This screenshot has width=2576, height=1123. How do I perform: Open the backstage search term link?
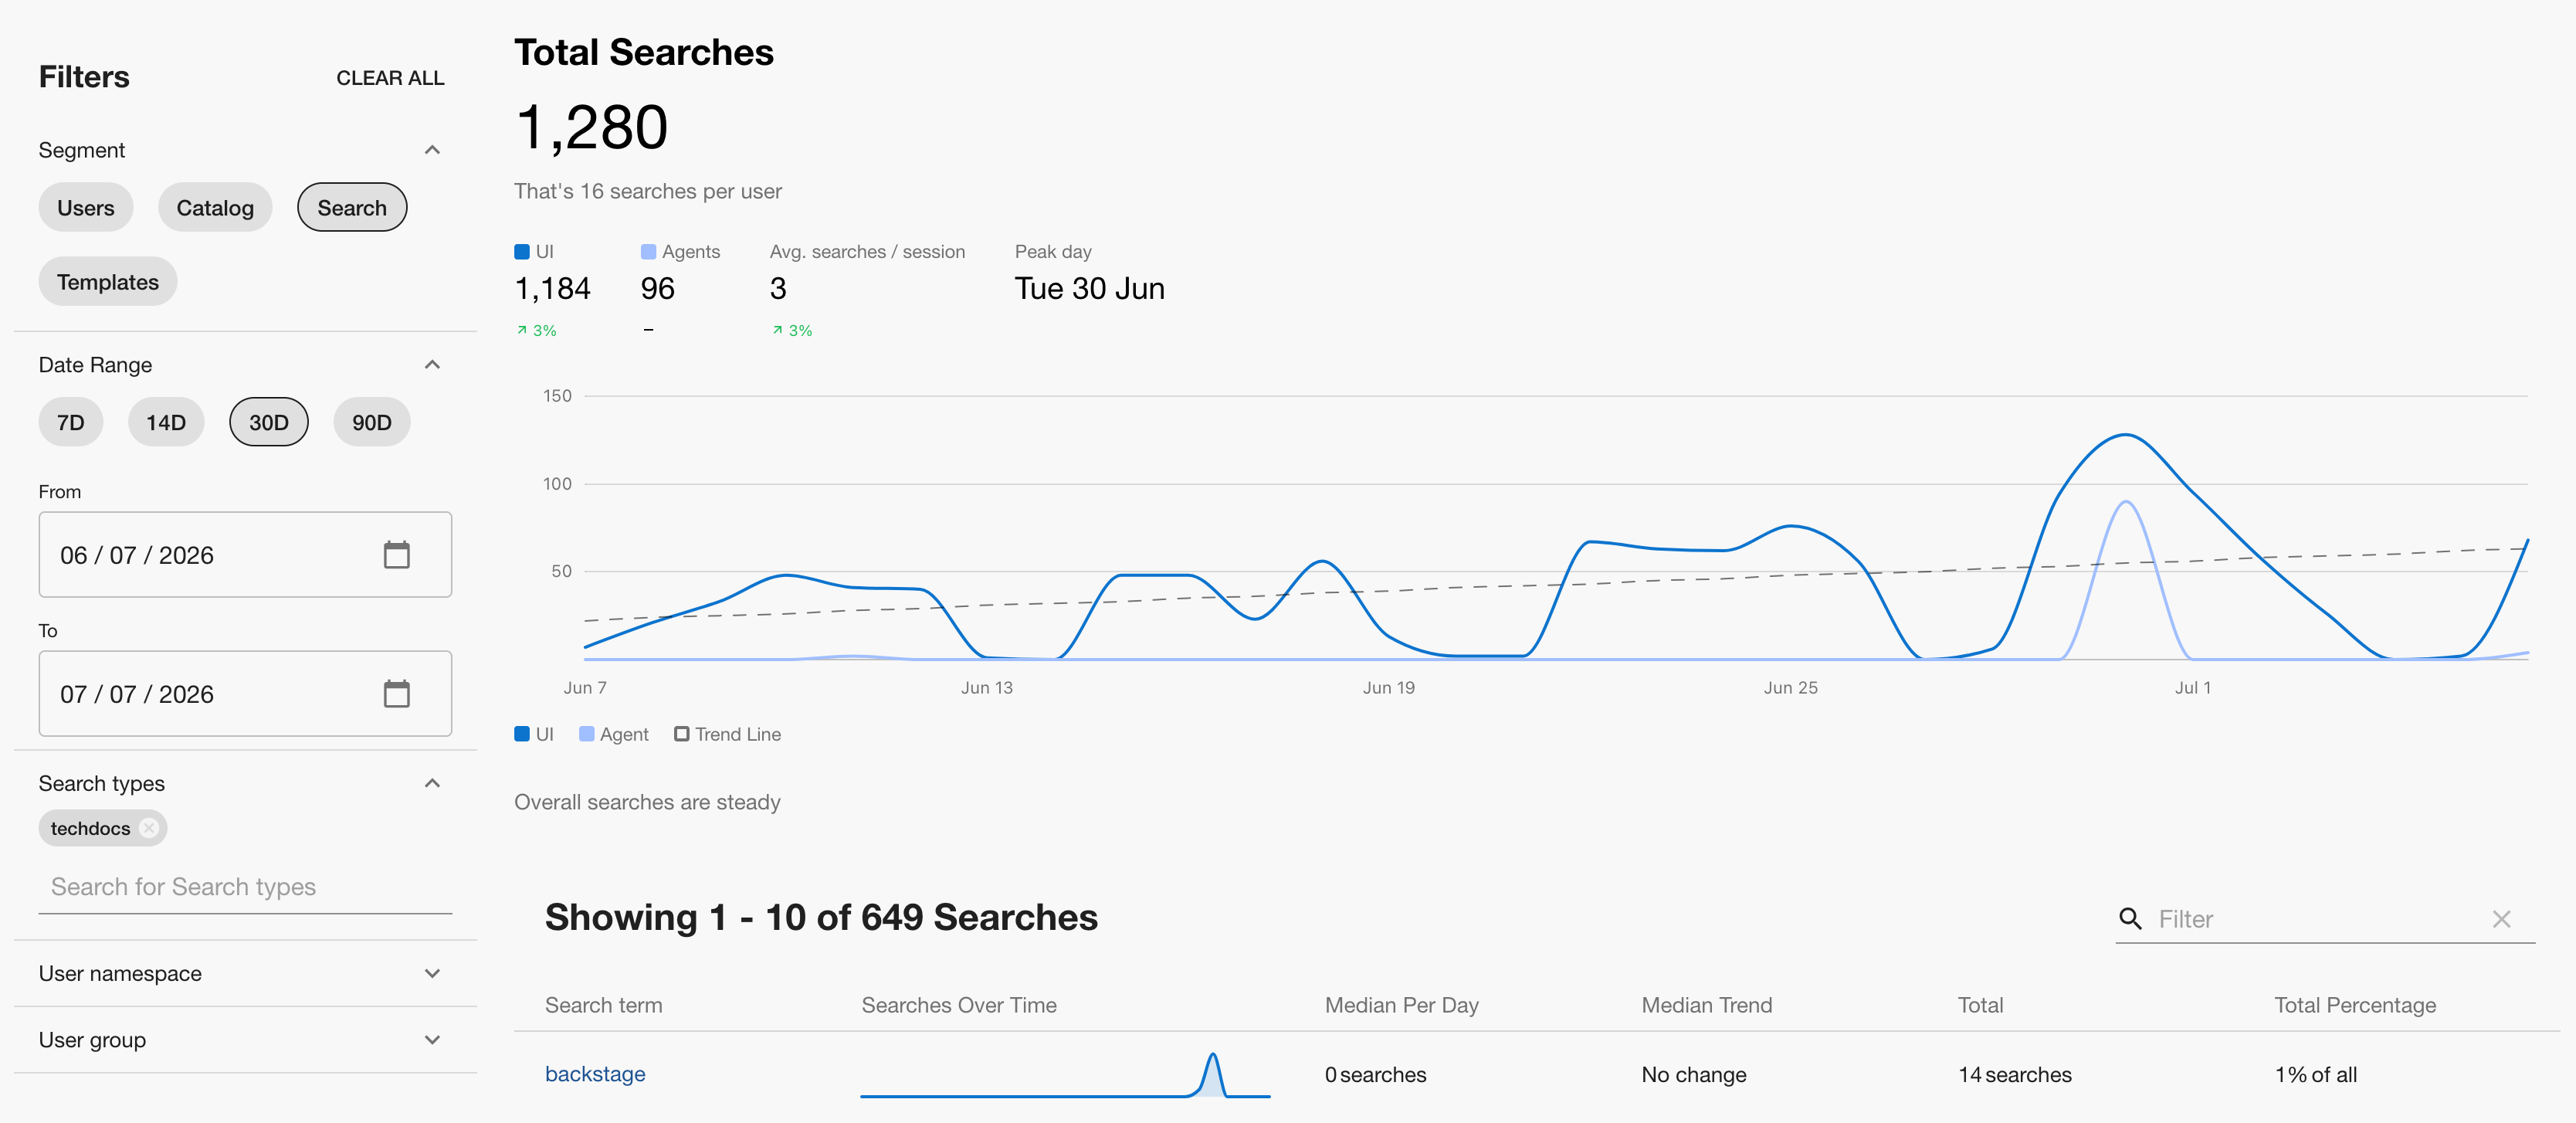point(595,1074)
